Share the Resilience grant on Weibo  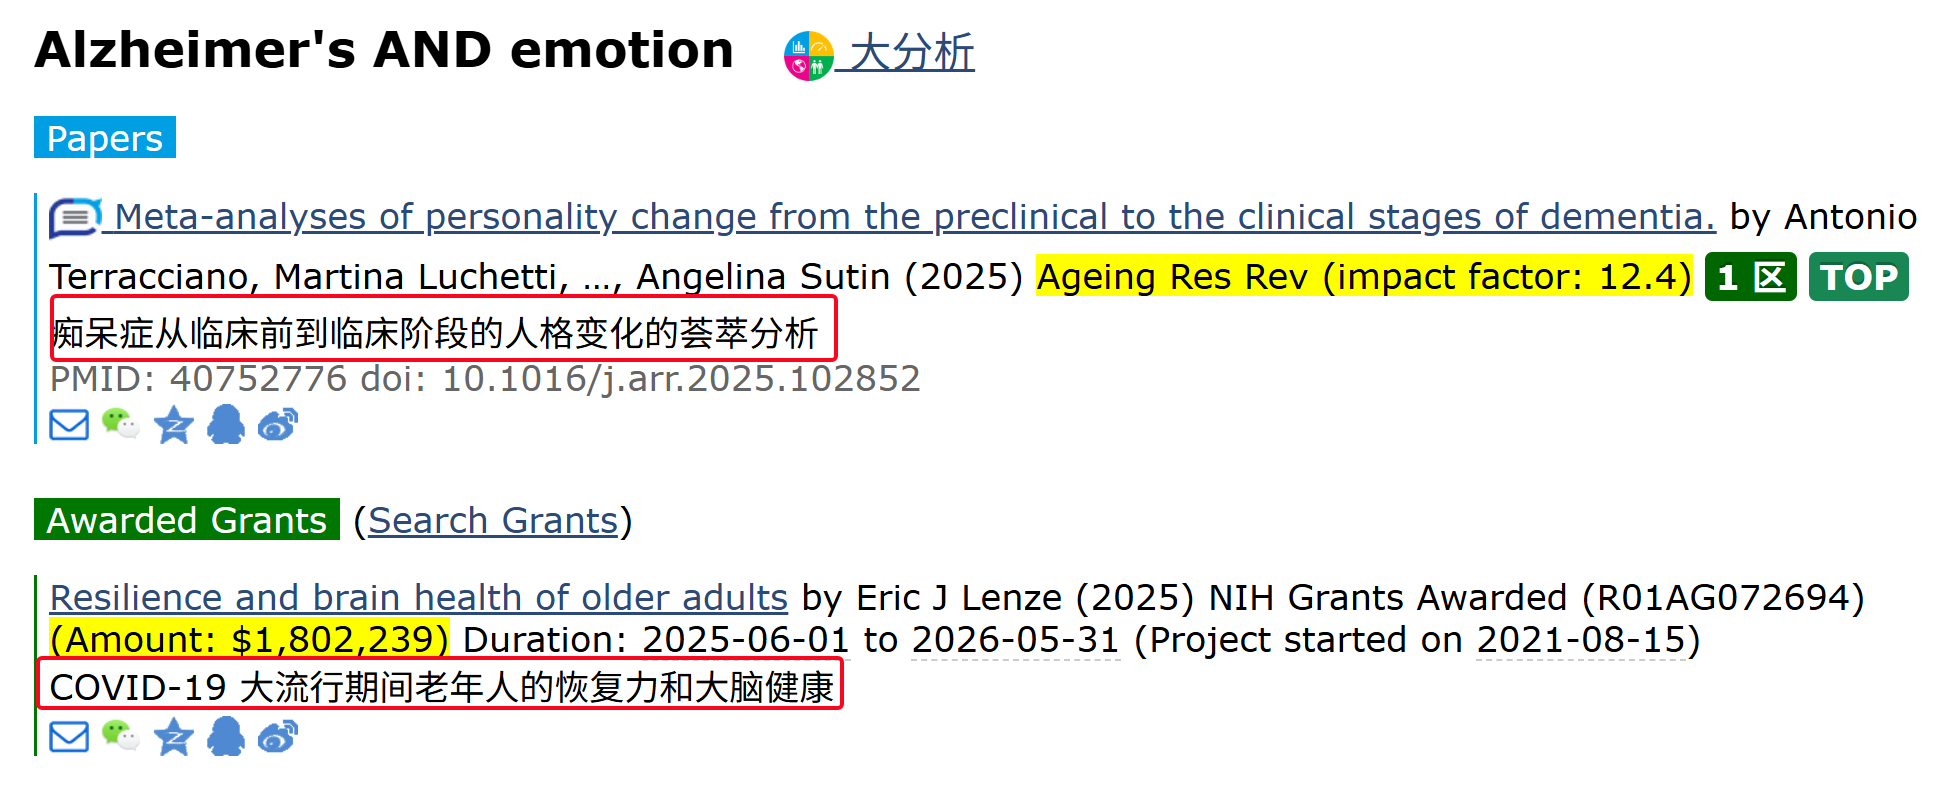278,737
